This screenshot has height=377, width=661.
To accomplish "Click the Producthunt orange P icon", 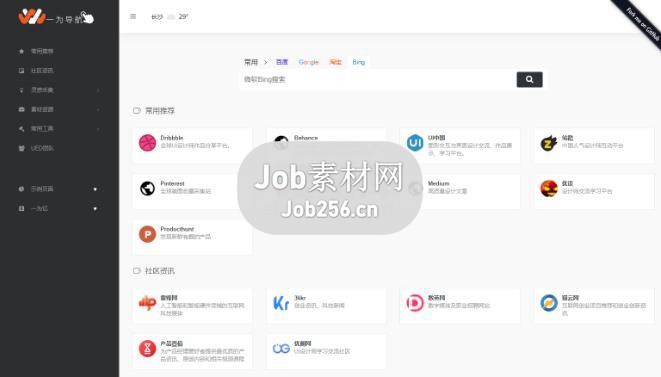I will click(148, 234).
